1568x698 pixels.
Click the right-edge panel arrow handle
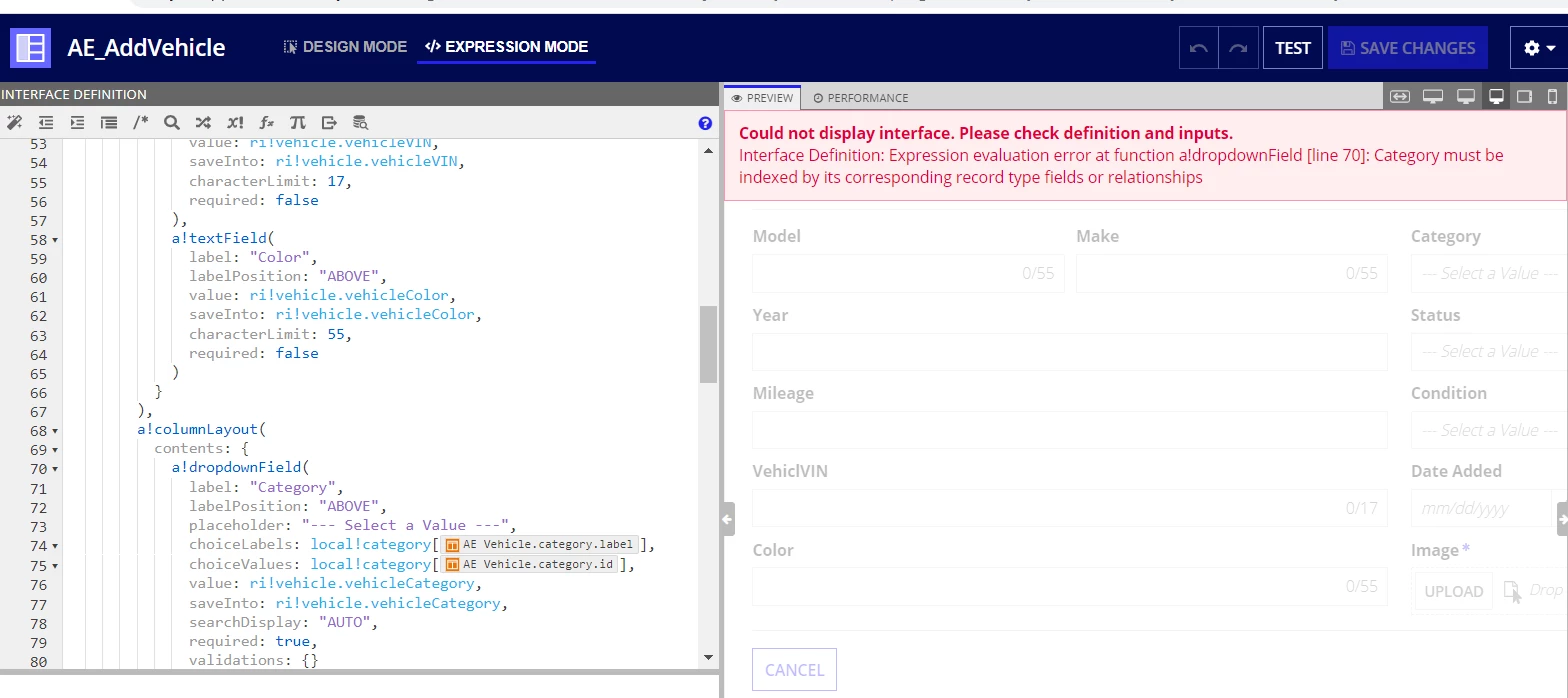click(1562, 519)
